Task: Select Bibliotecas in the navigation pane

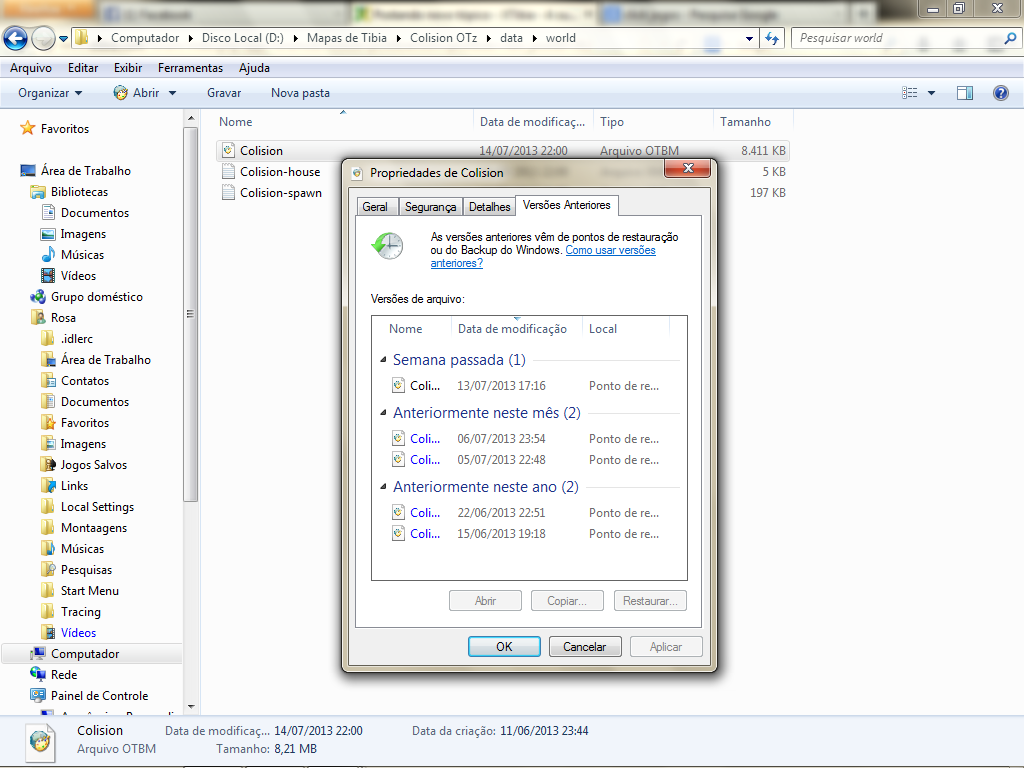Action: (80, 192)
